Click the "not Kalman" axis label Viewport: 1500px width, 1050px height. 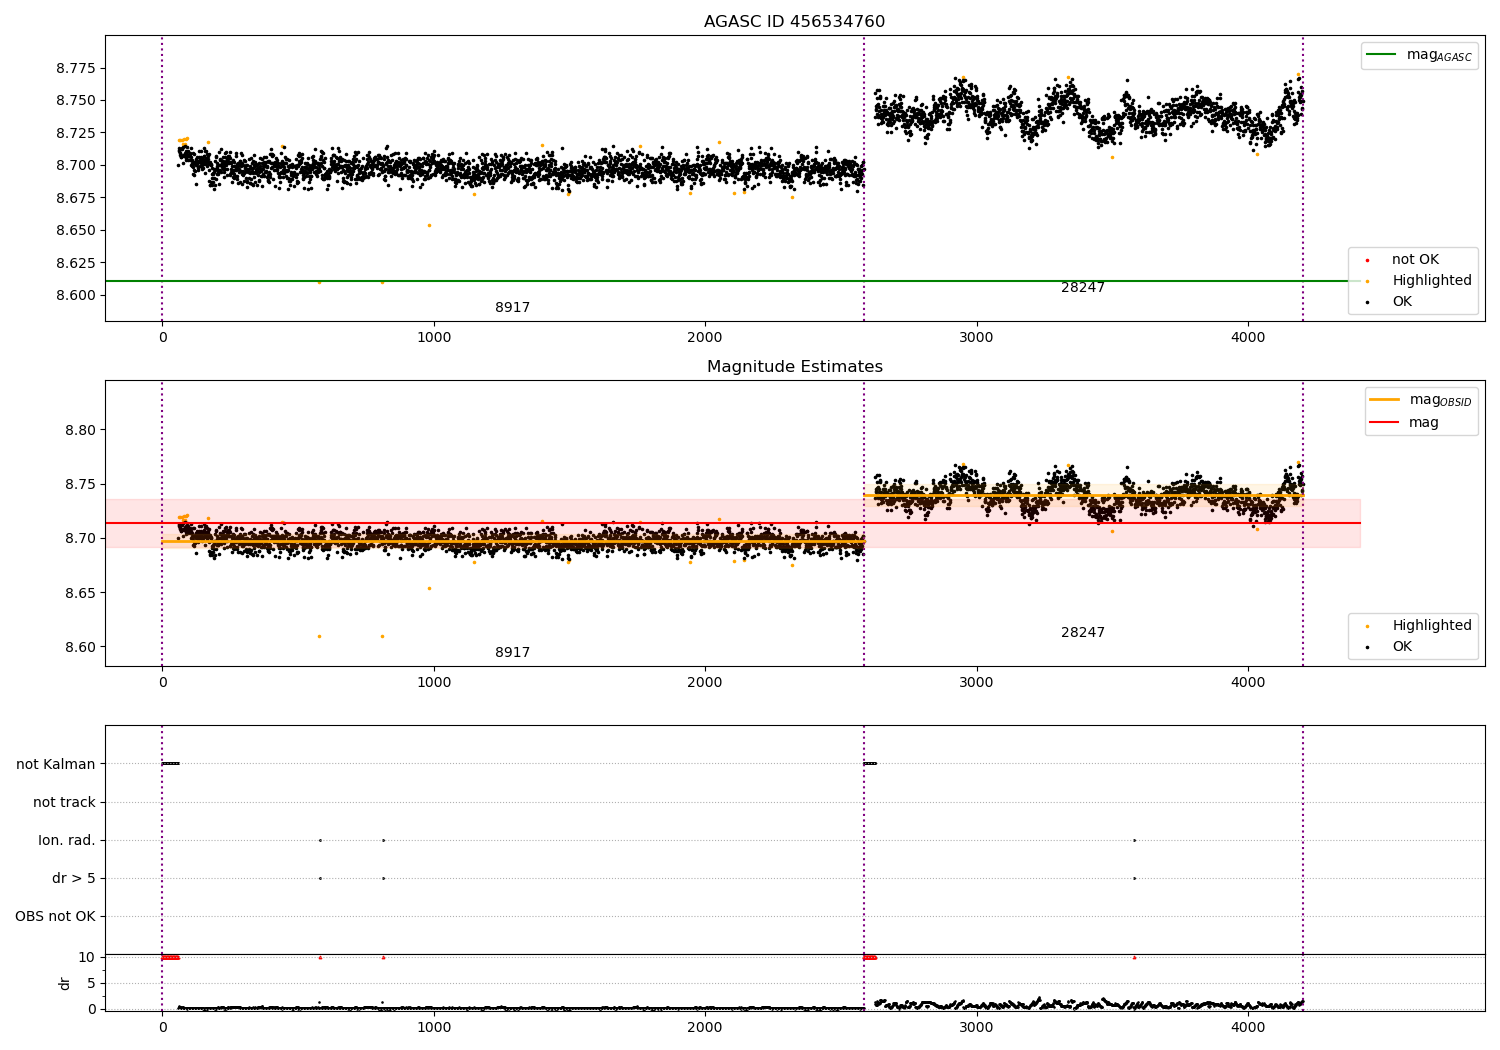(56, 765)
